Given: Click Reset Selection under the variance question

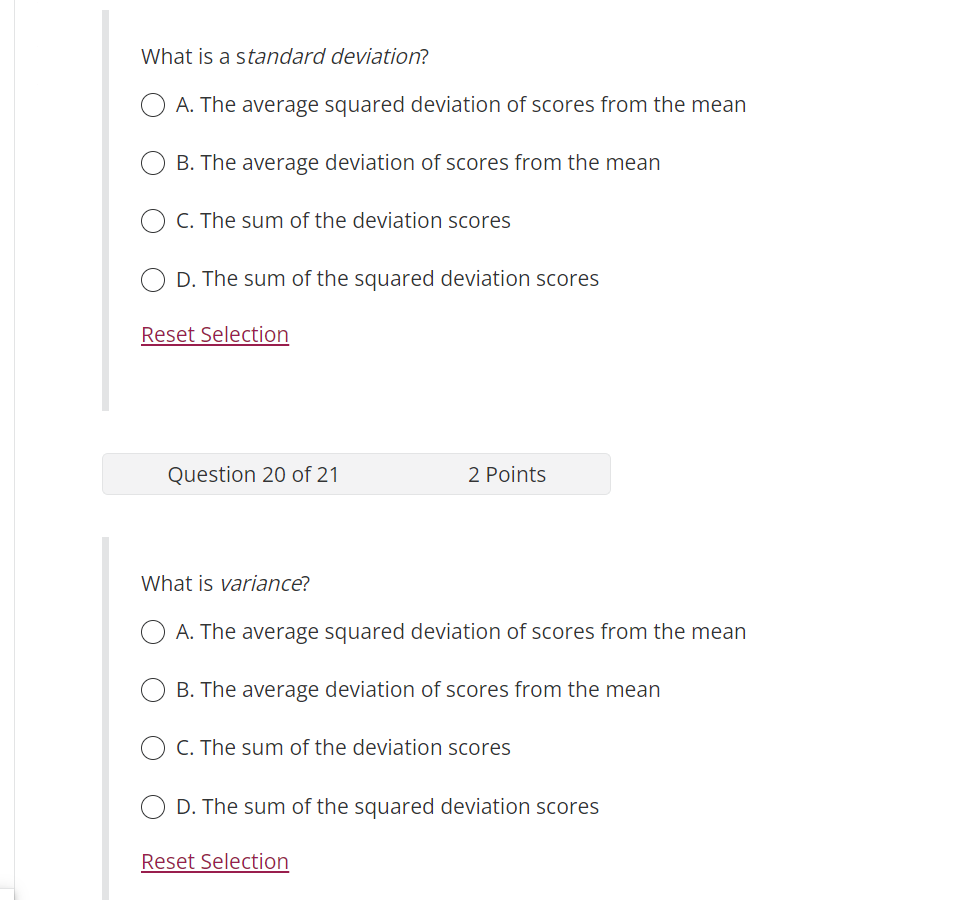Looking at the screenshot, I should tap(214, 861).
